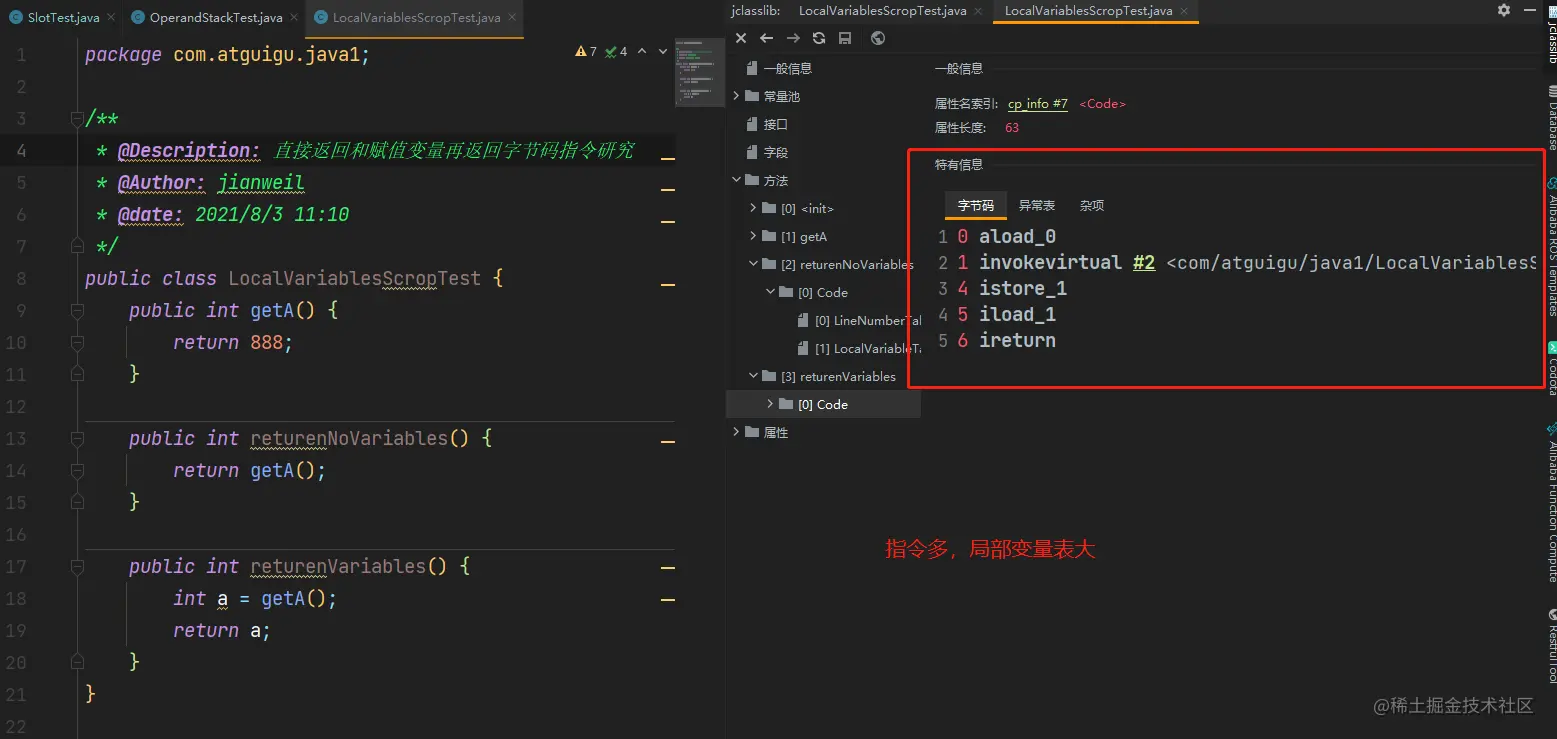Fold the getA method at line 9
Image resolution: width=1557 pixels, height=739 pixels.
pyautogui.click(x=77, y=311)
